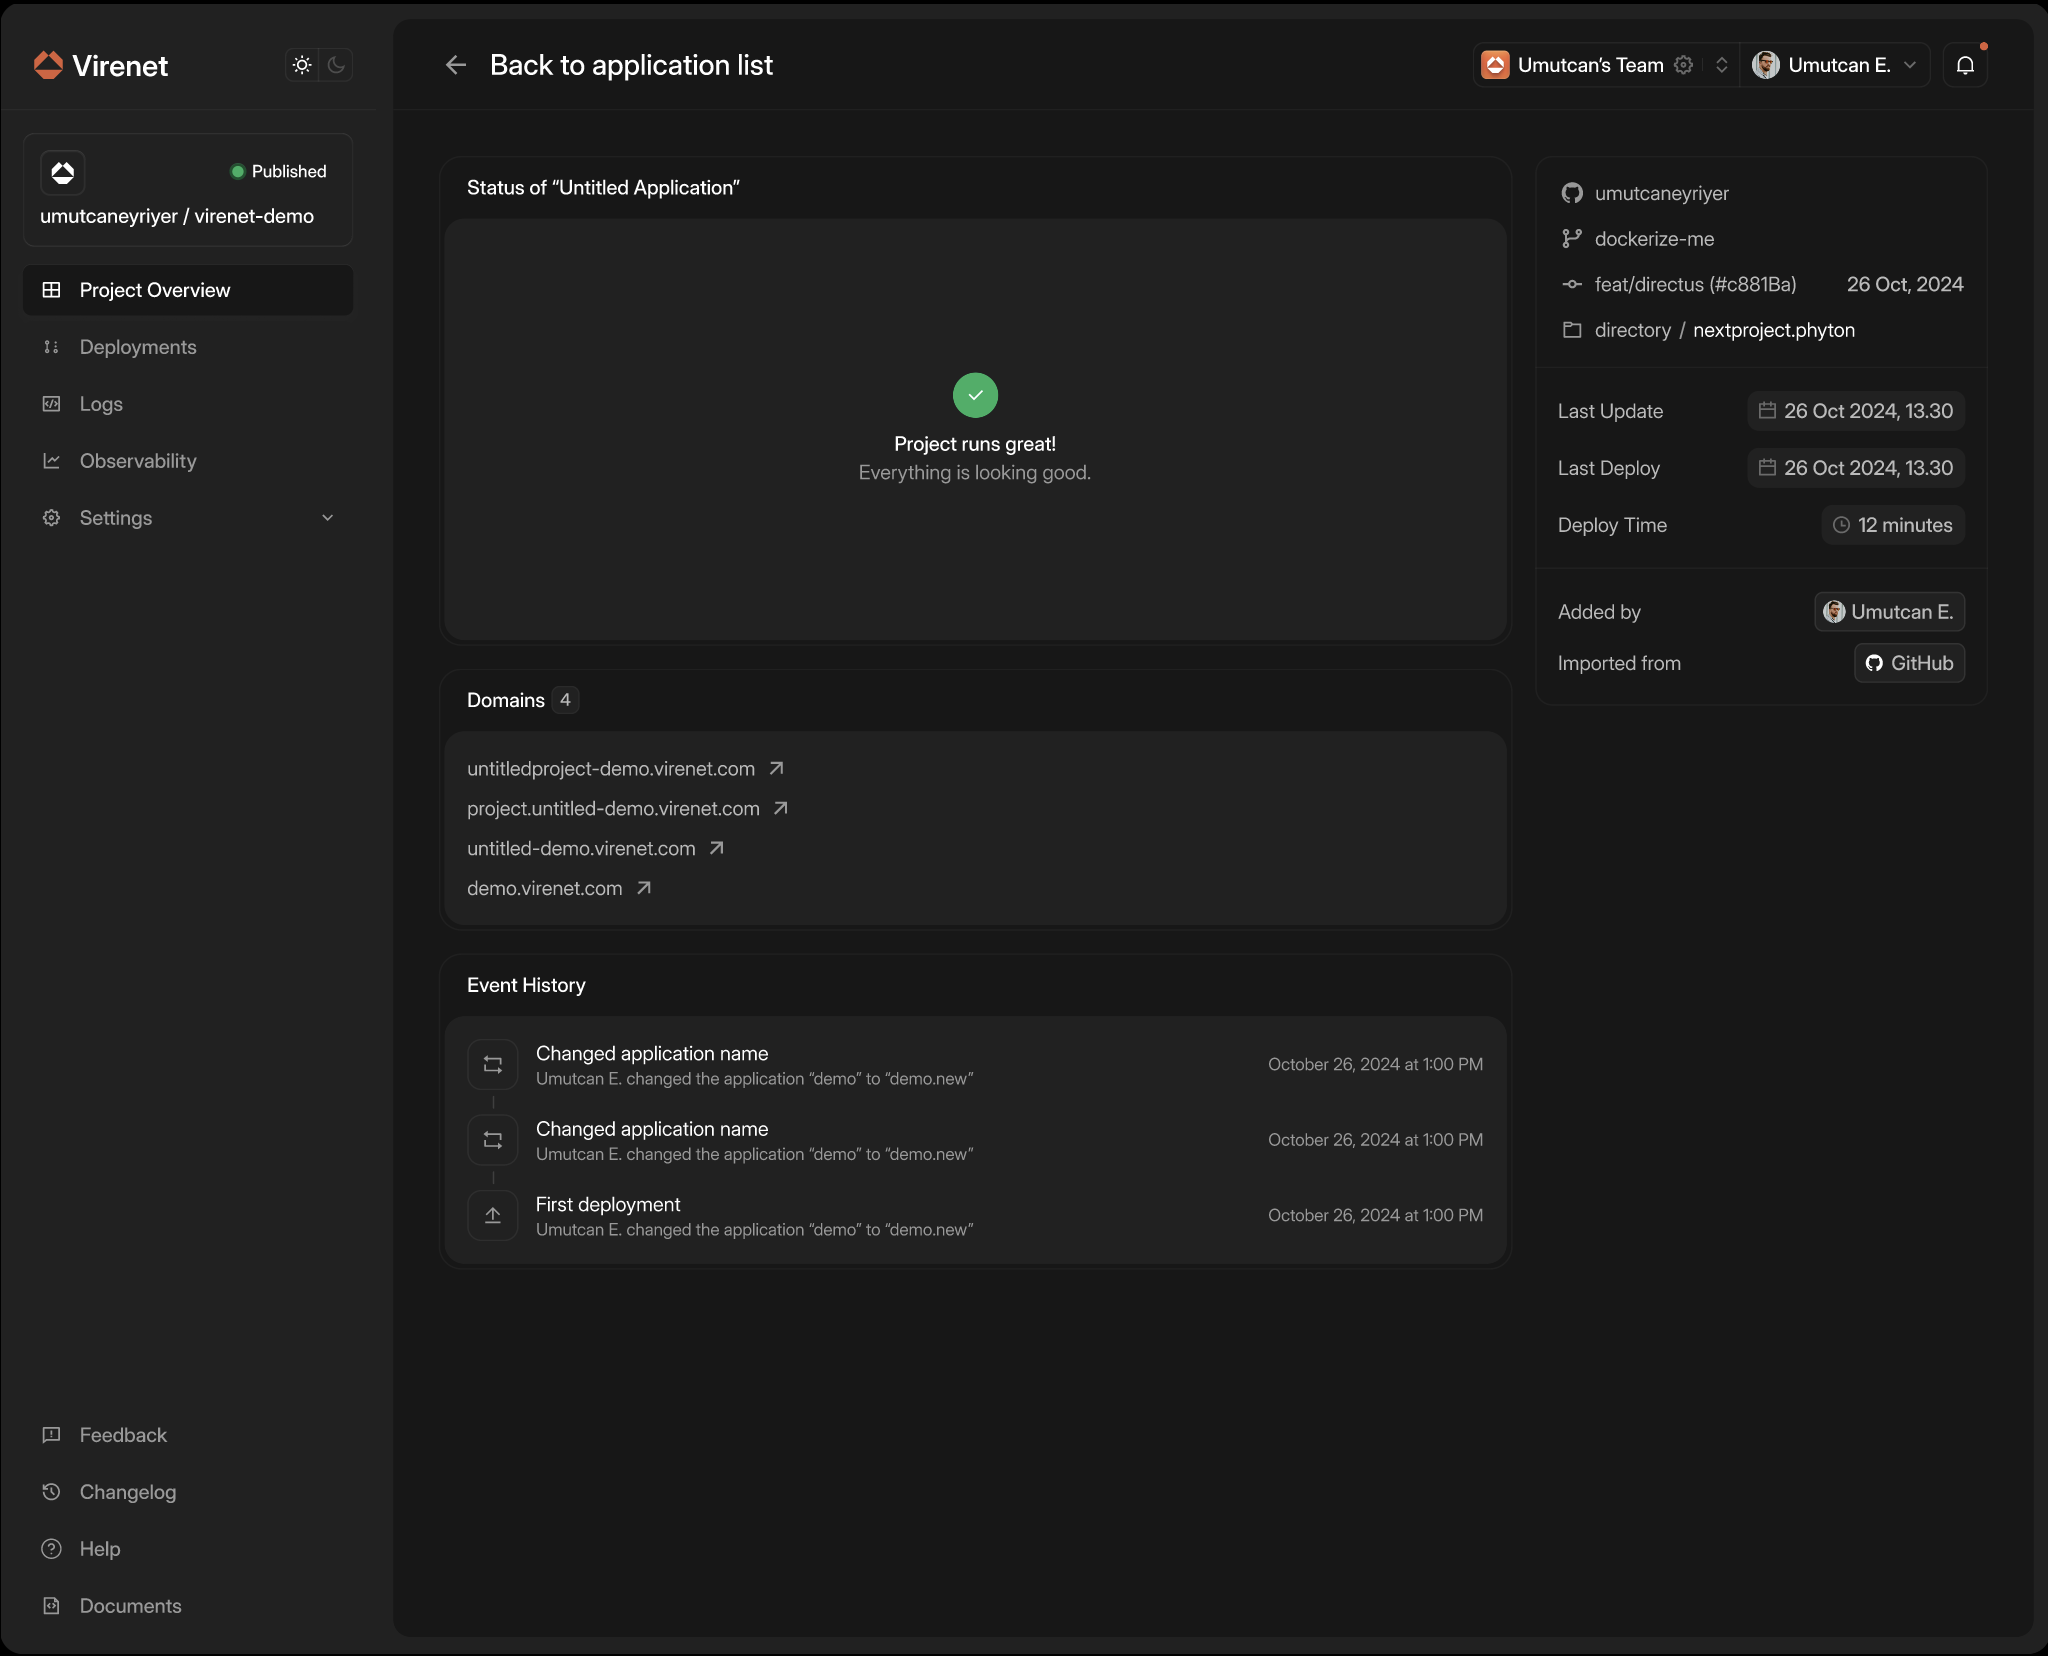Click the Observability chart icon

pos(51,461)
